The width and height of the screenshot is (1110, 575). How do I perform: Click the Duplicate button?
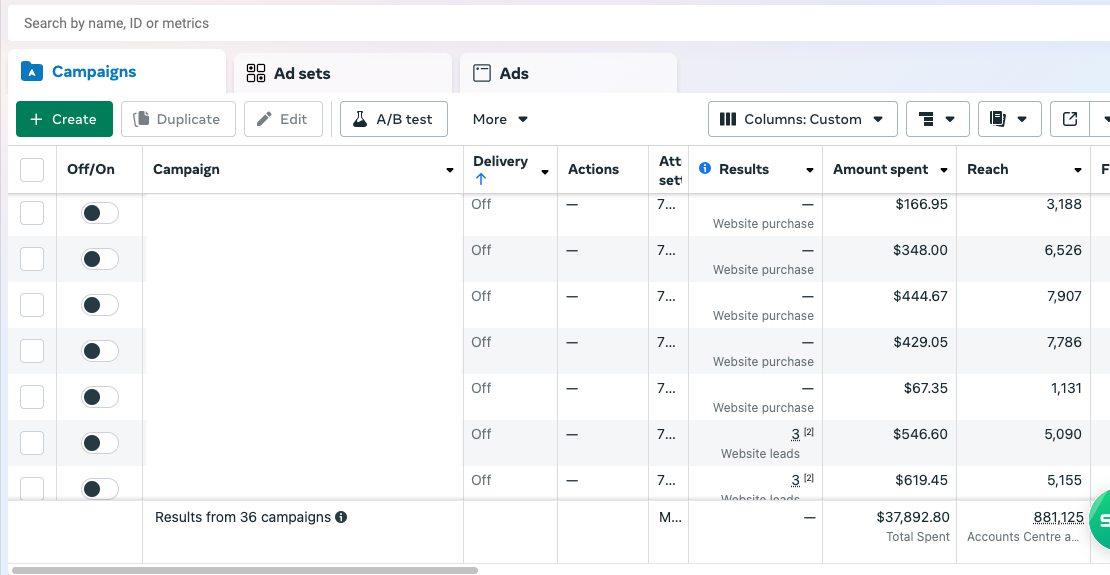pyautogui.click(x=177, y=119)
